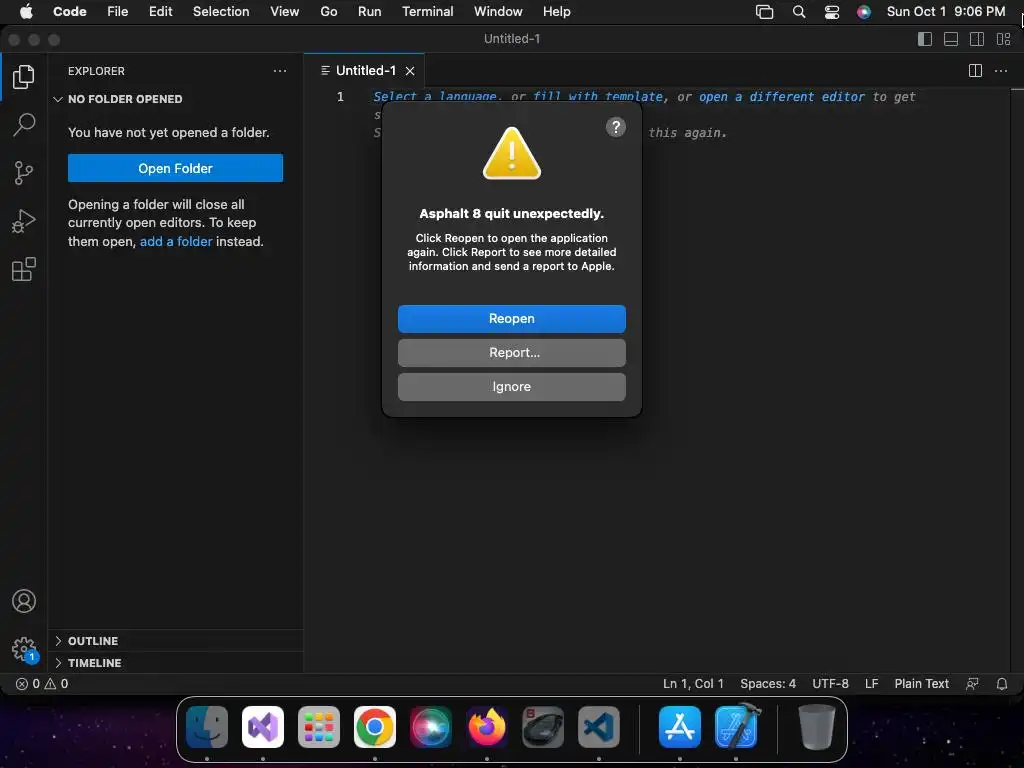Screen dimensions: 1024x768
Task: Open Control Center in menu bar
Action: click(x=832, y=12)
